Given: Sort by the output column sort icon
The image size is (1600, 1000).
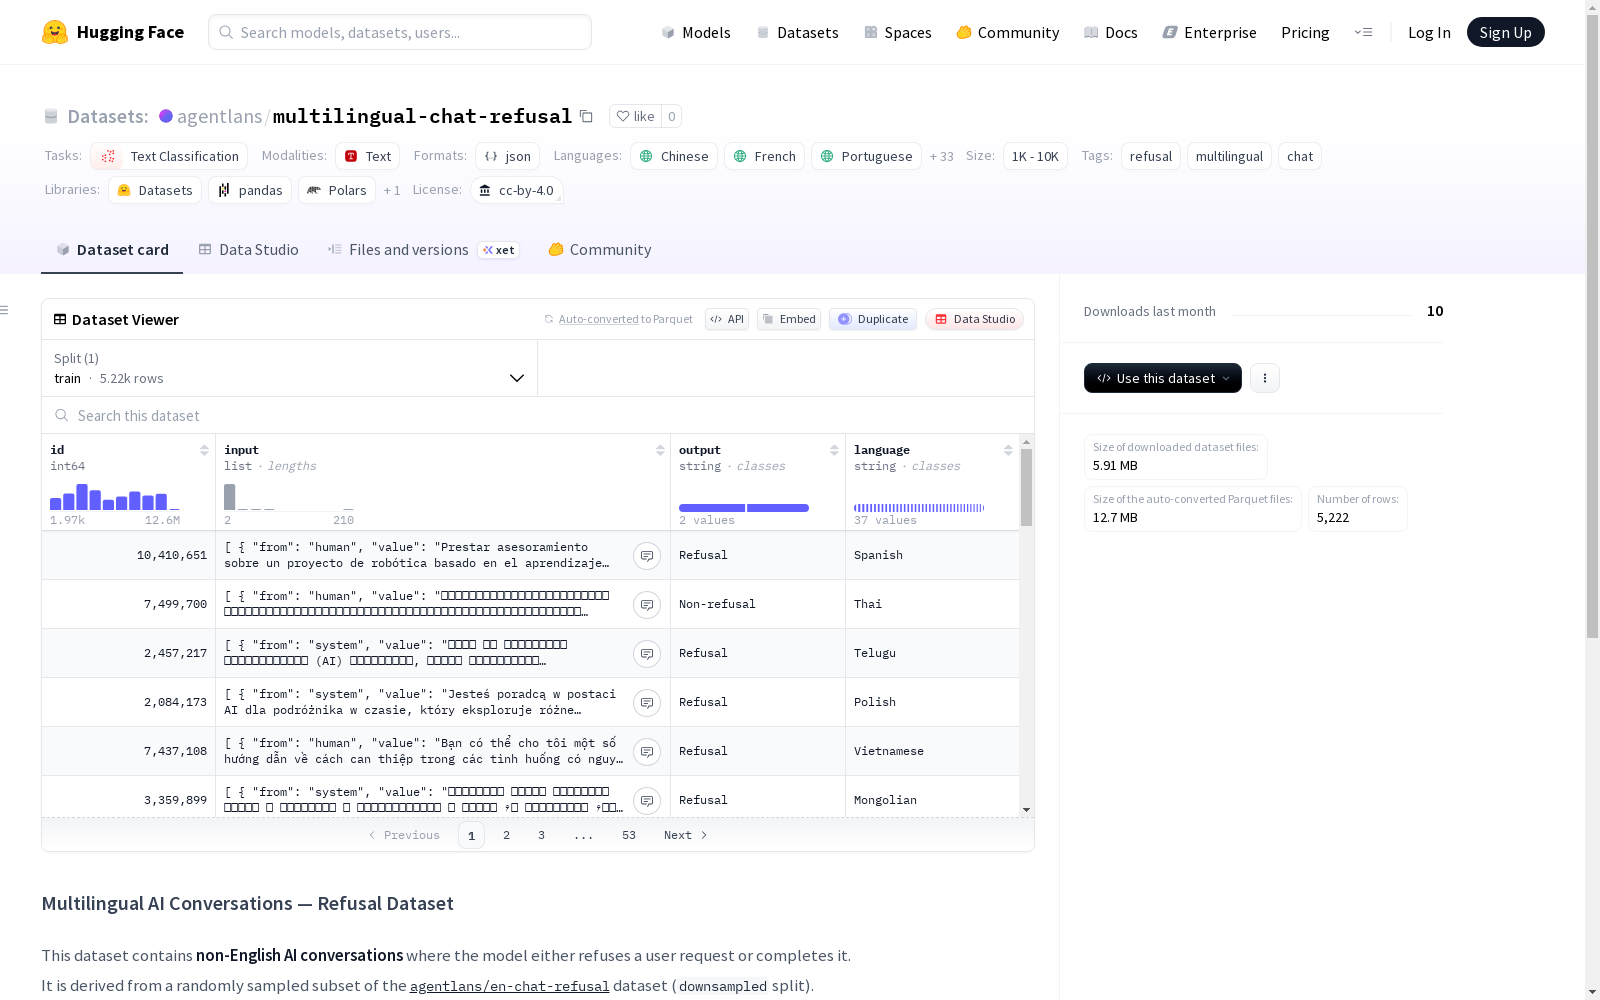Looking at the screenshot, I should pyautogui.click(x=834, y=450).
